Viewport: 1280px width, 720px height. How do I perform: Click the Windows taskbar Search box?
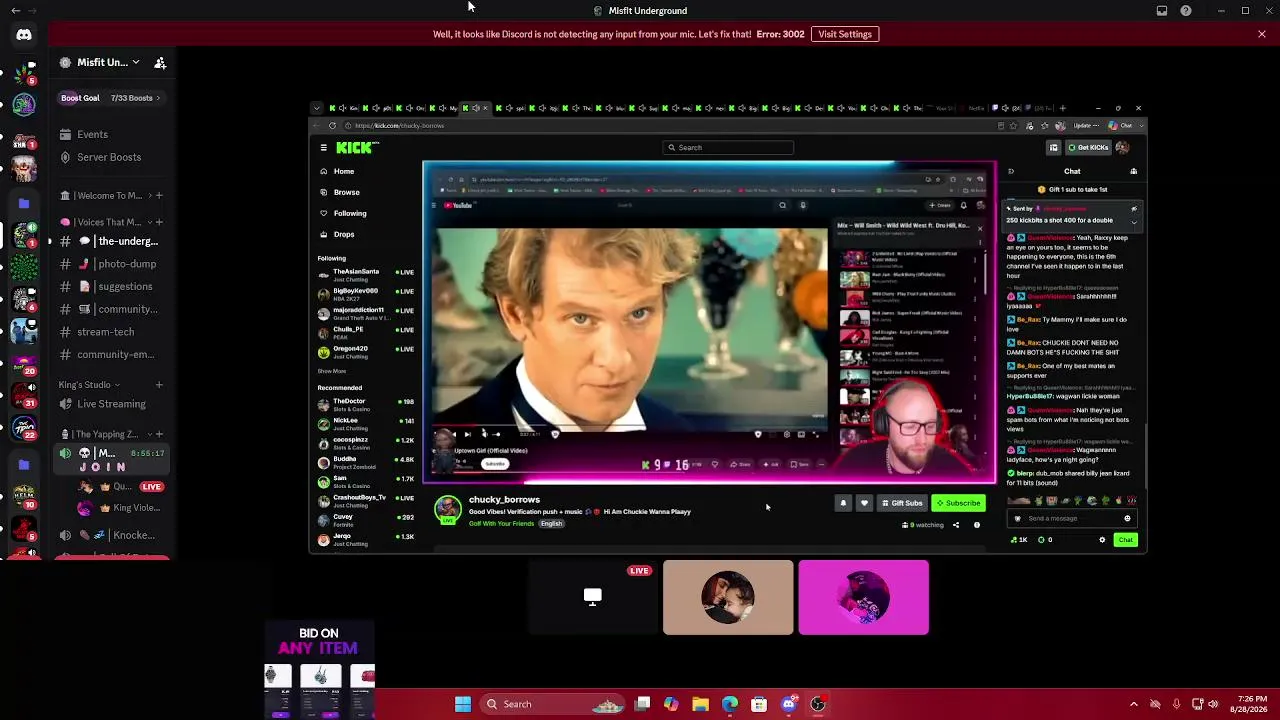[x=553, y=704]
